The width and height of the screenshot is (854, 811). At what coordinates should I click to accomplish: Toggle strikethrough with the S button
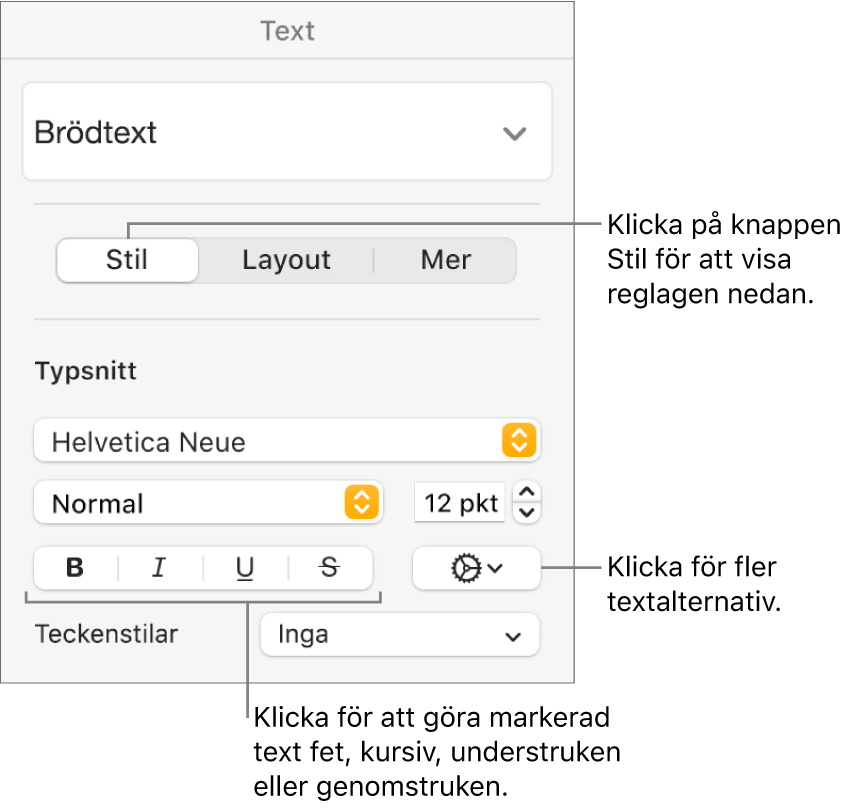pos(330,568)
